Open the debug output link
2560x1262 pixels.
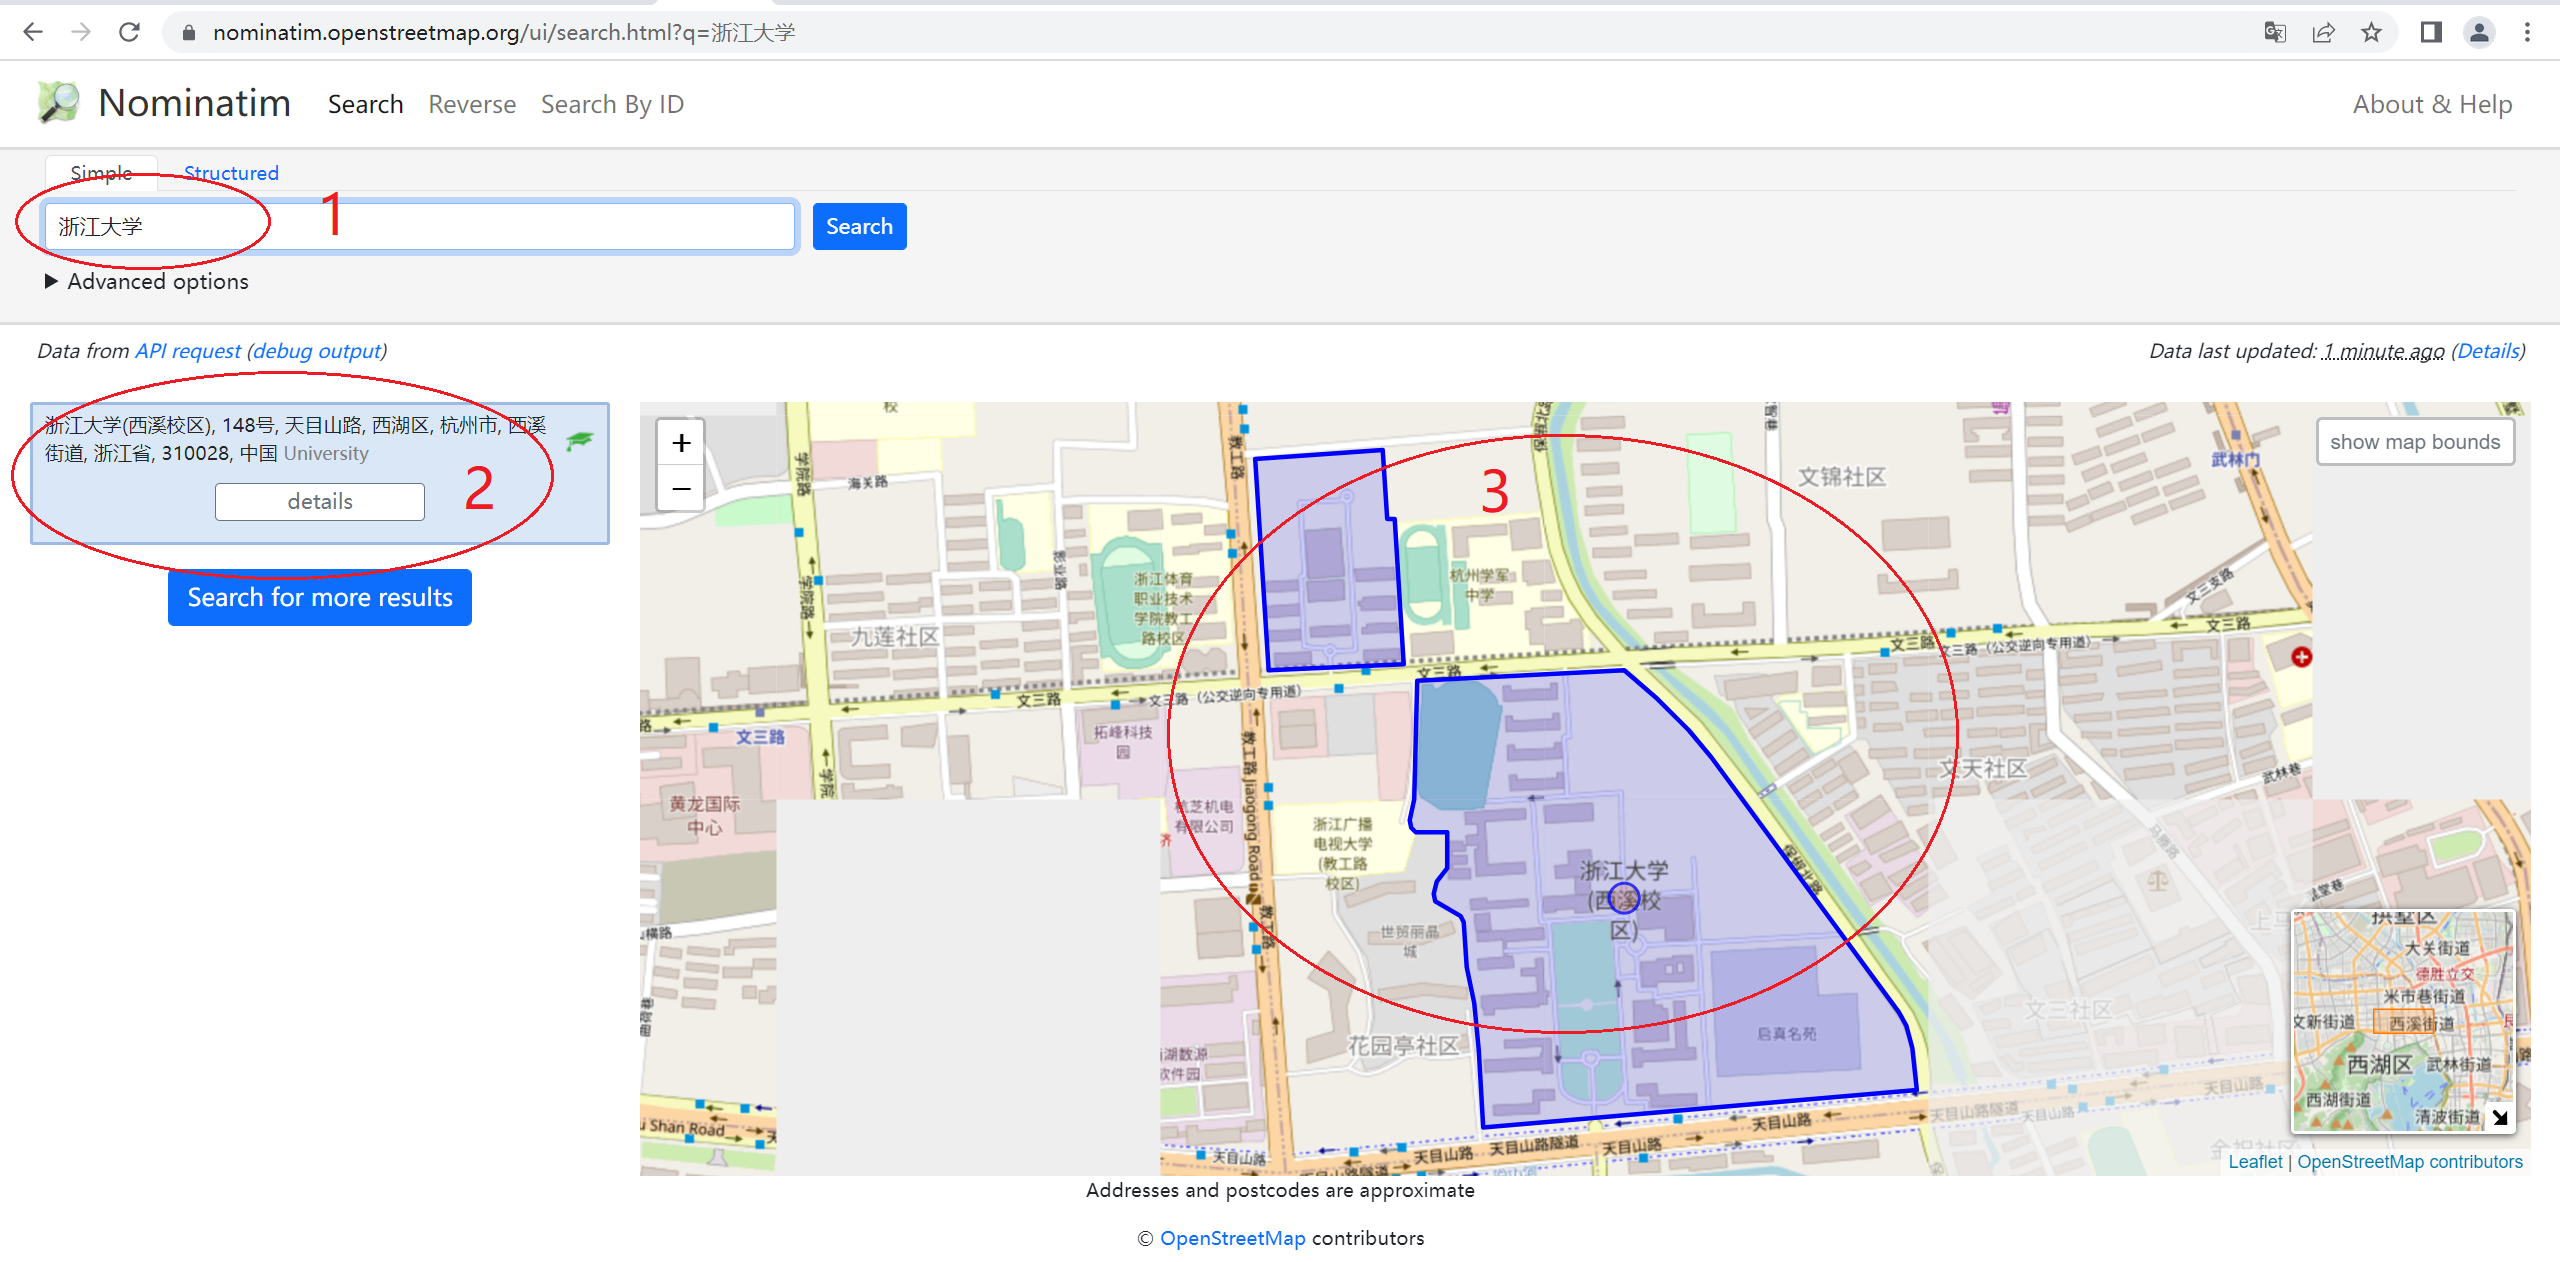pyautogui.click(x=317, y=351)
